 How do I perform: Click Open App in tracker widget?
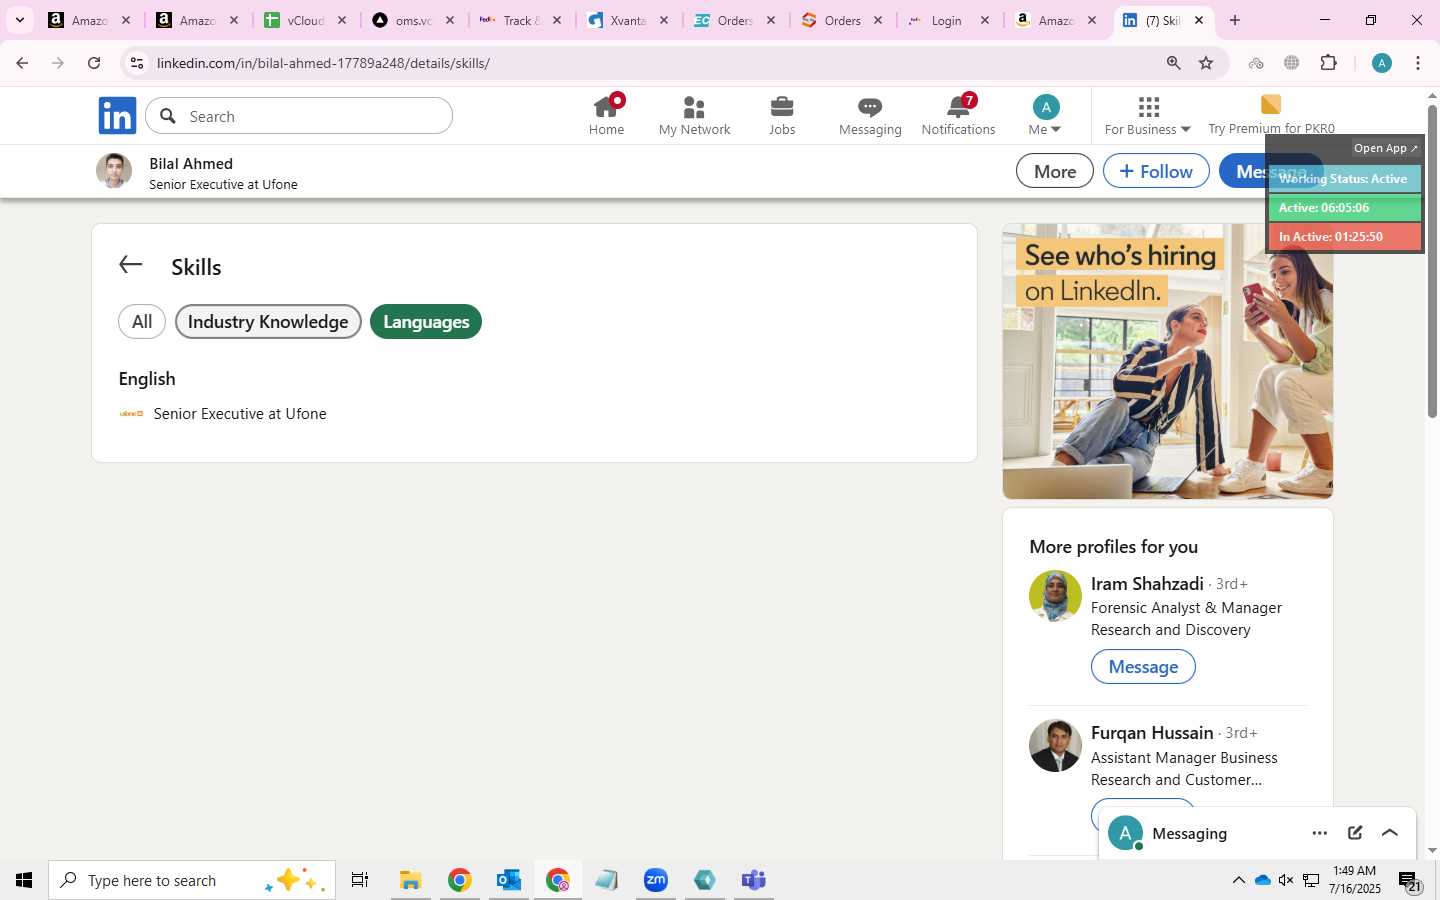pos(1385,148)
